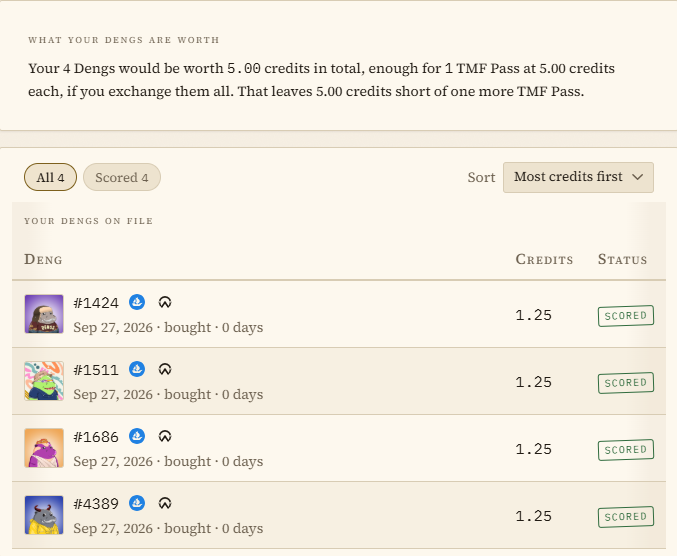
Task: Click the #4389 Deng ID text
Action: click(96, 504)
